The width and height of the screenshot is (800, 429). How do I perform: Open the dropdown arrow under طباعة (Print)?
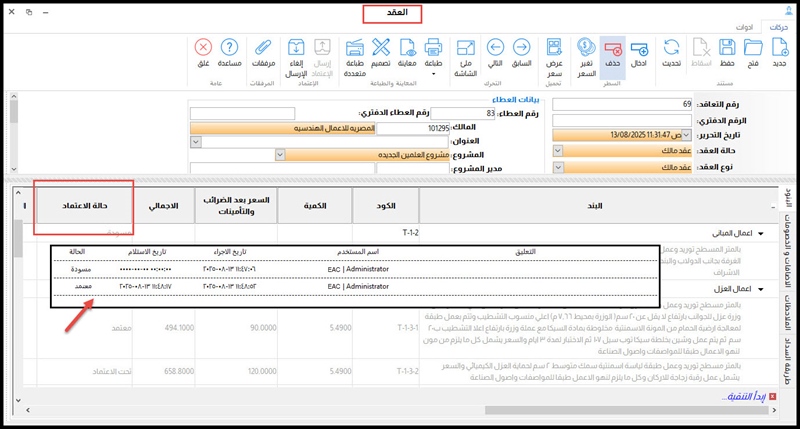433,74
